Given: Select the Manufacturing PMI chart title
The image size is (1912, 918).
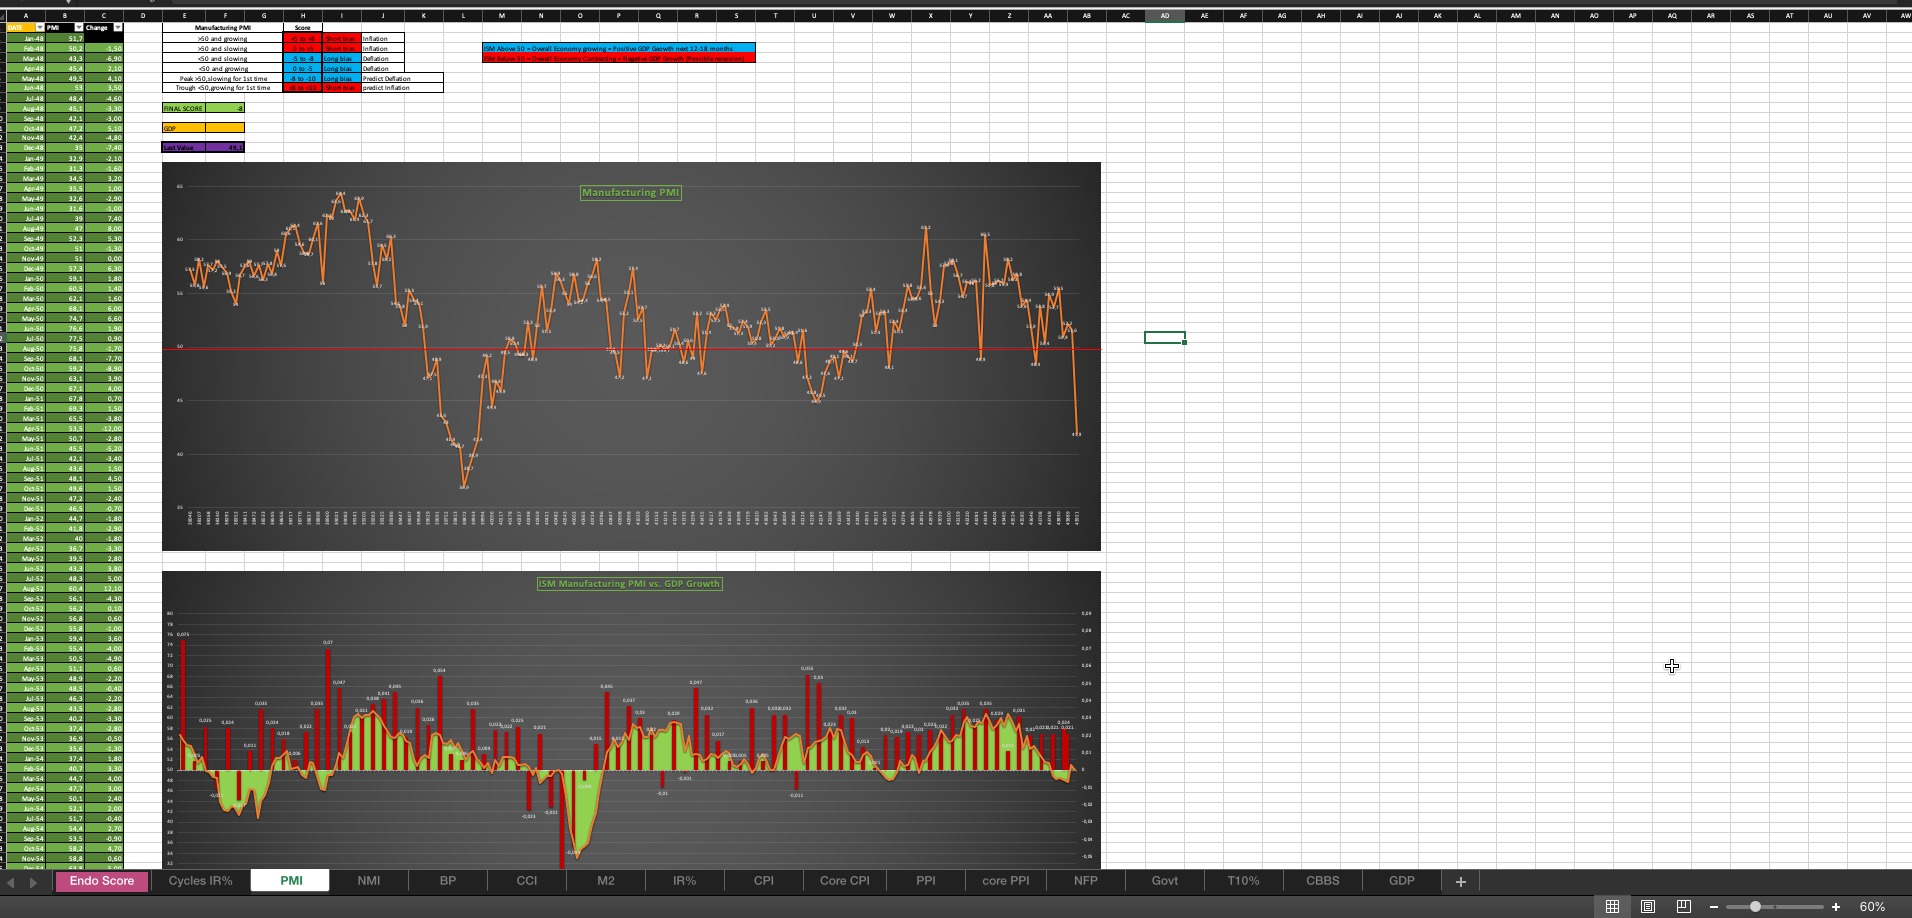Looking at the screenshot, I should 631,192.
